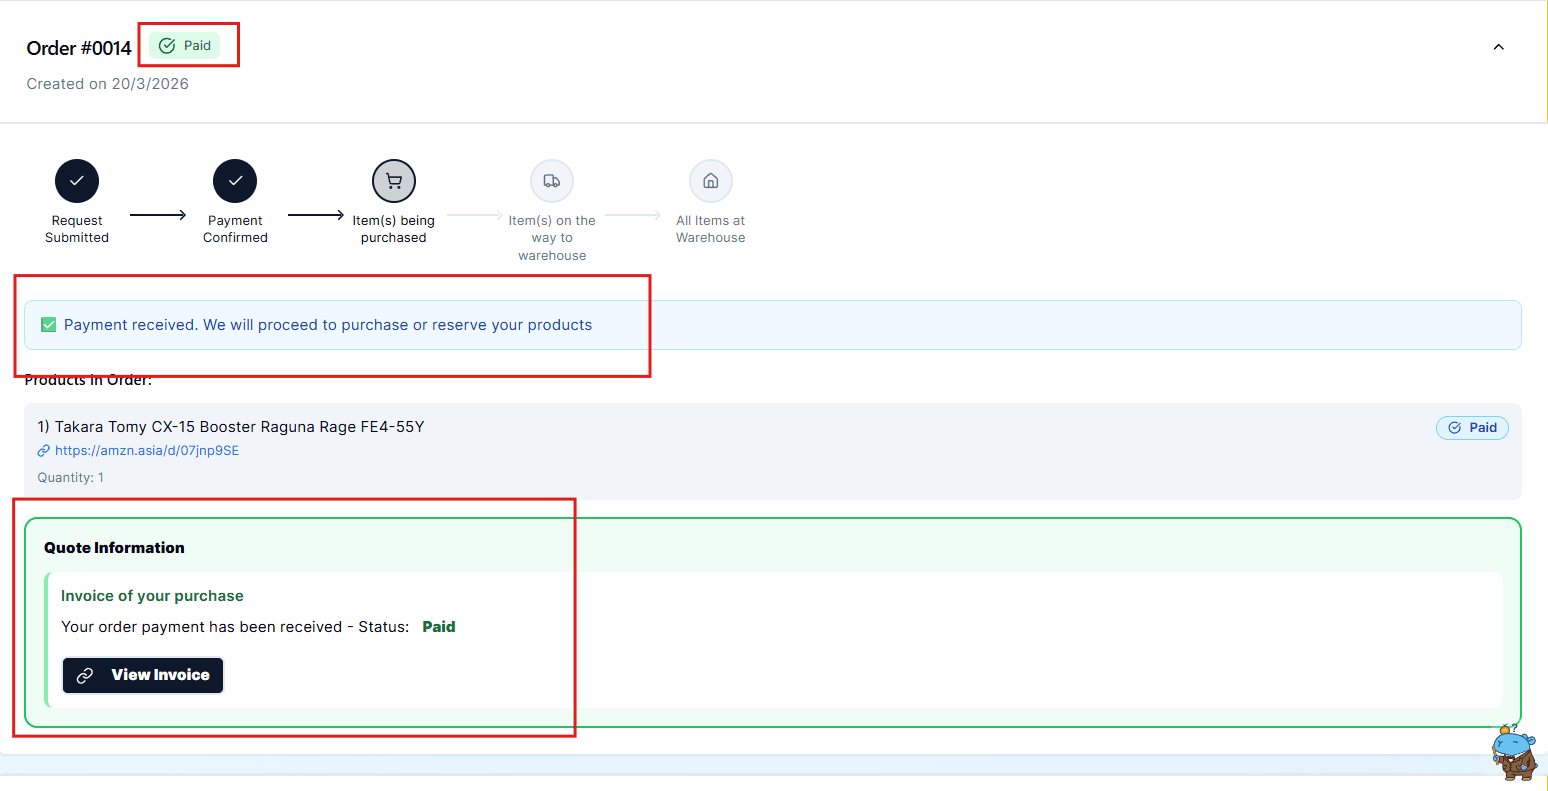Click the Order #0014 title
This screenshot has height=791, width=1548.
coord(79,48)
